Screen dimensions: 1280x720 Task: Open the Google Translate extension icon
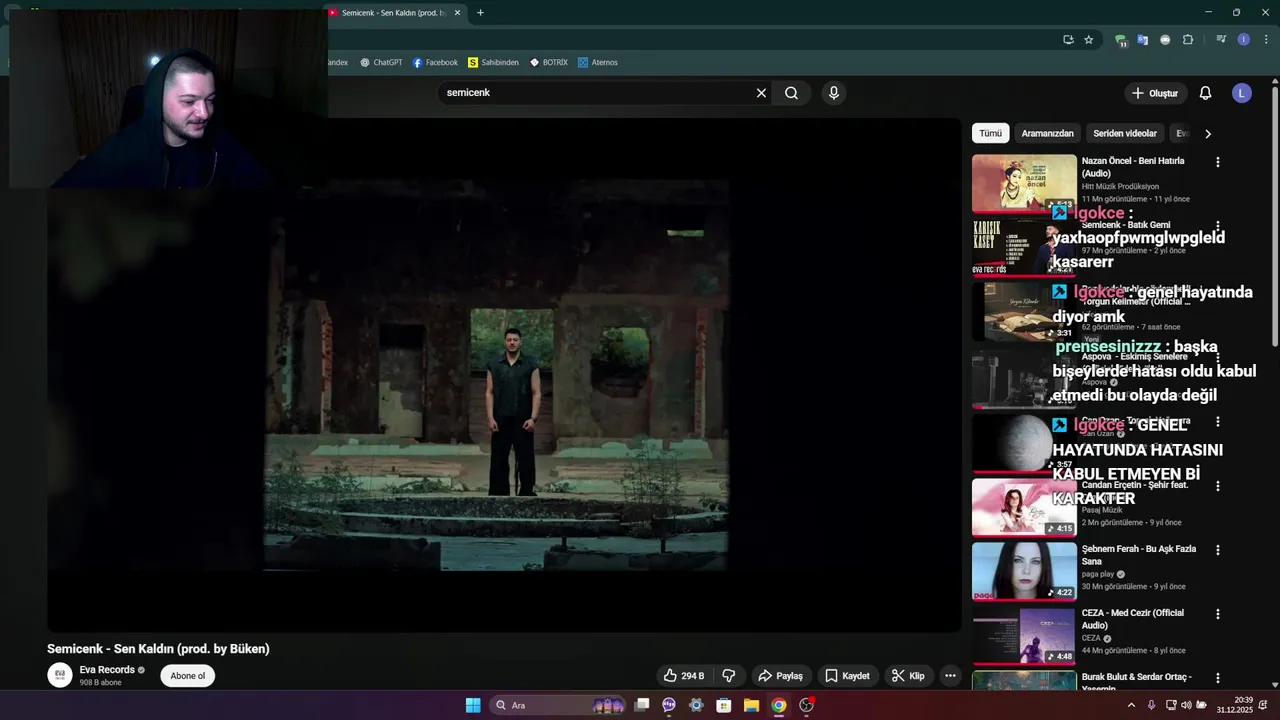[1143, 40]
